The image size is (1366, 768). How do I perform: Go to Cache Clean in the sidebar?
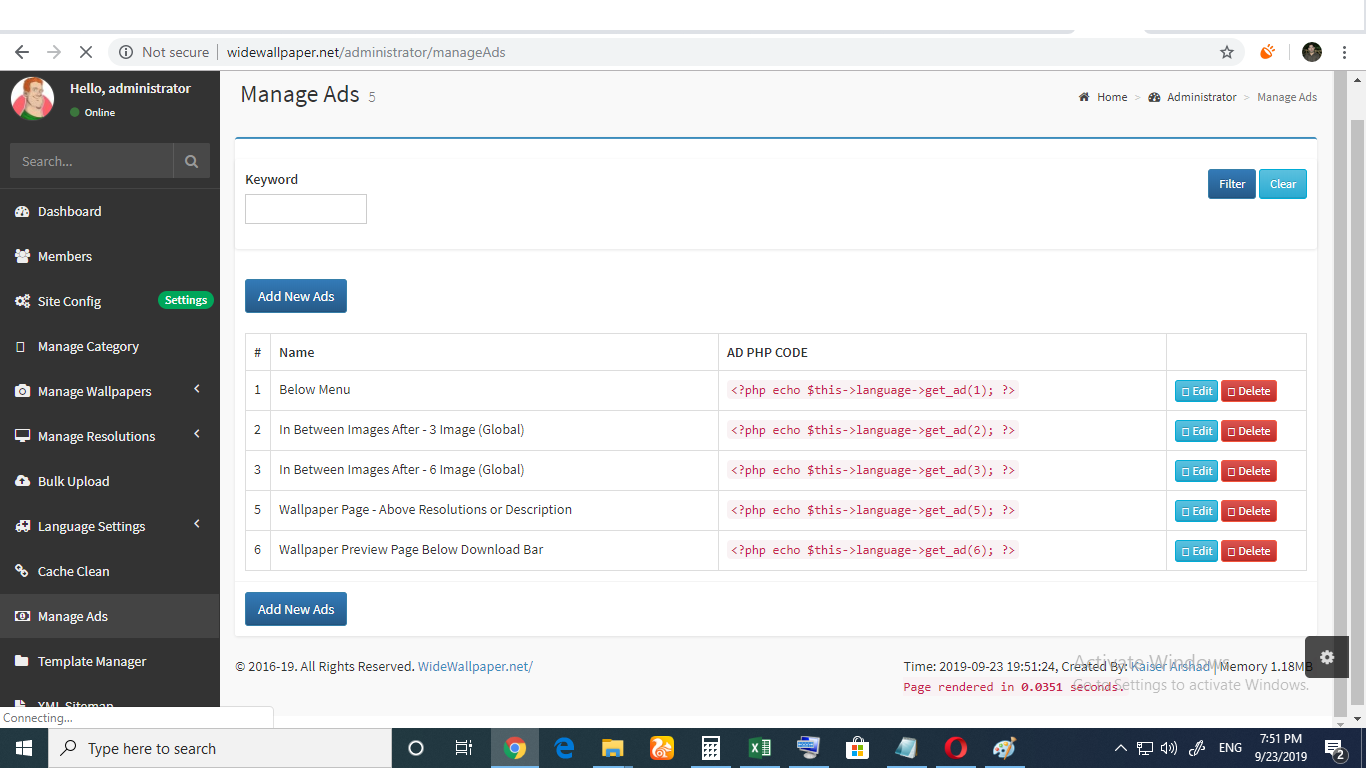point(73,571)
